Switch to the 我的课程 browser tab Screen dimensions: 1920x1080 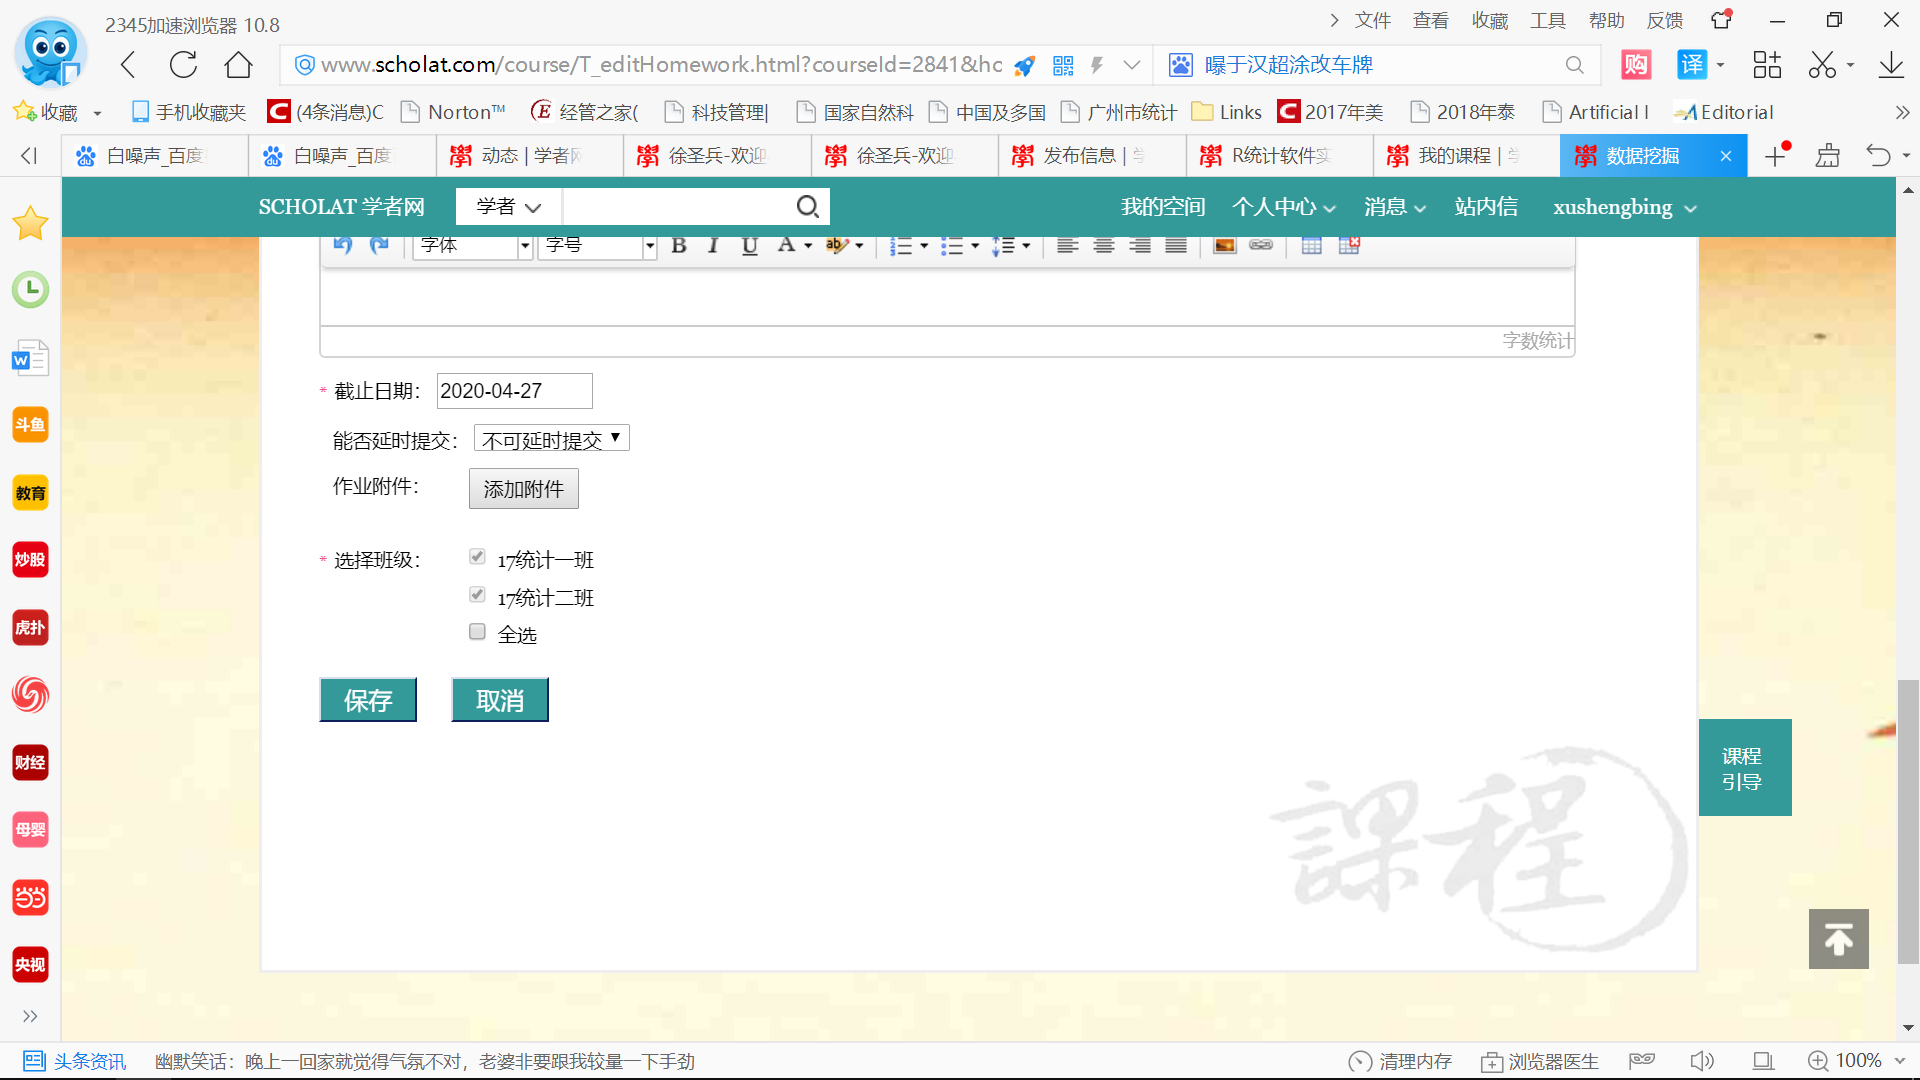pyautogui.click(x=1455, y=156)
